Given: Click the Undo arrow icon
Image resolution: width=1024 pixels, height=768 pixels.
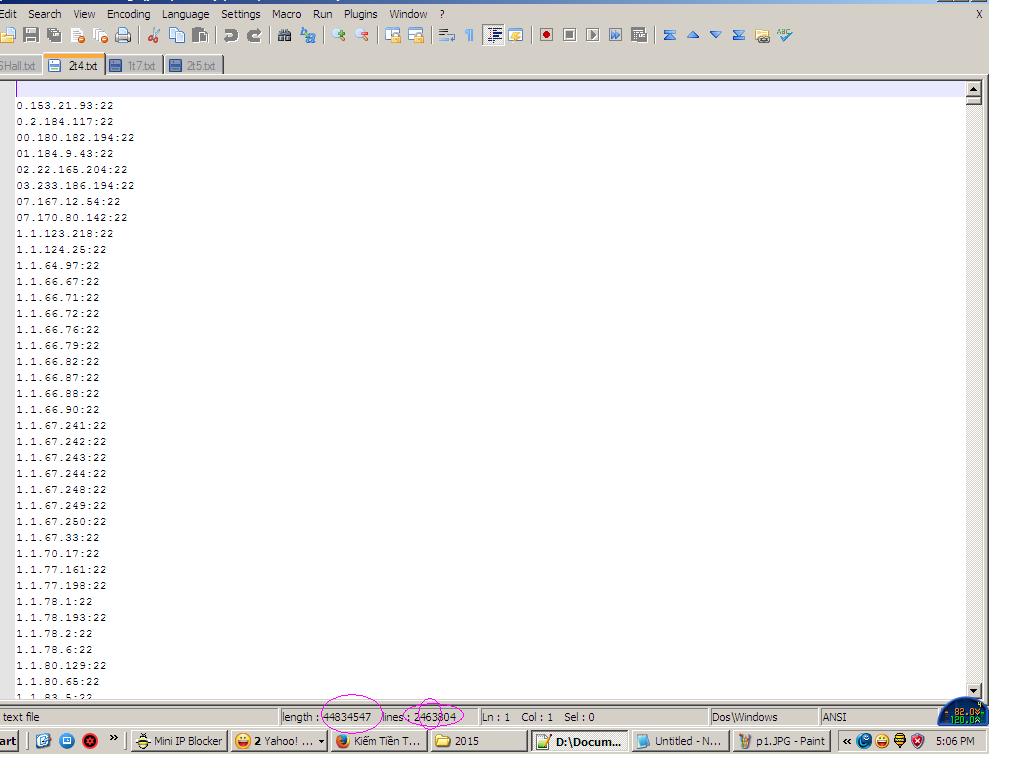Looking at the screenshot, I should [x=231, y=35].
